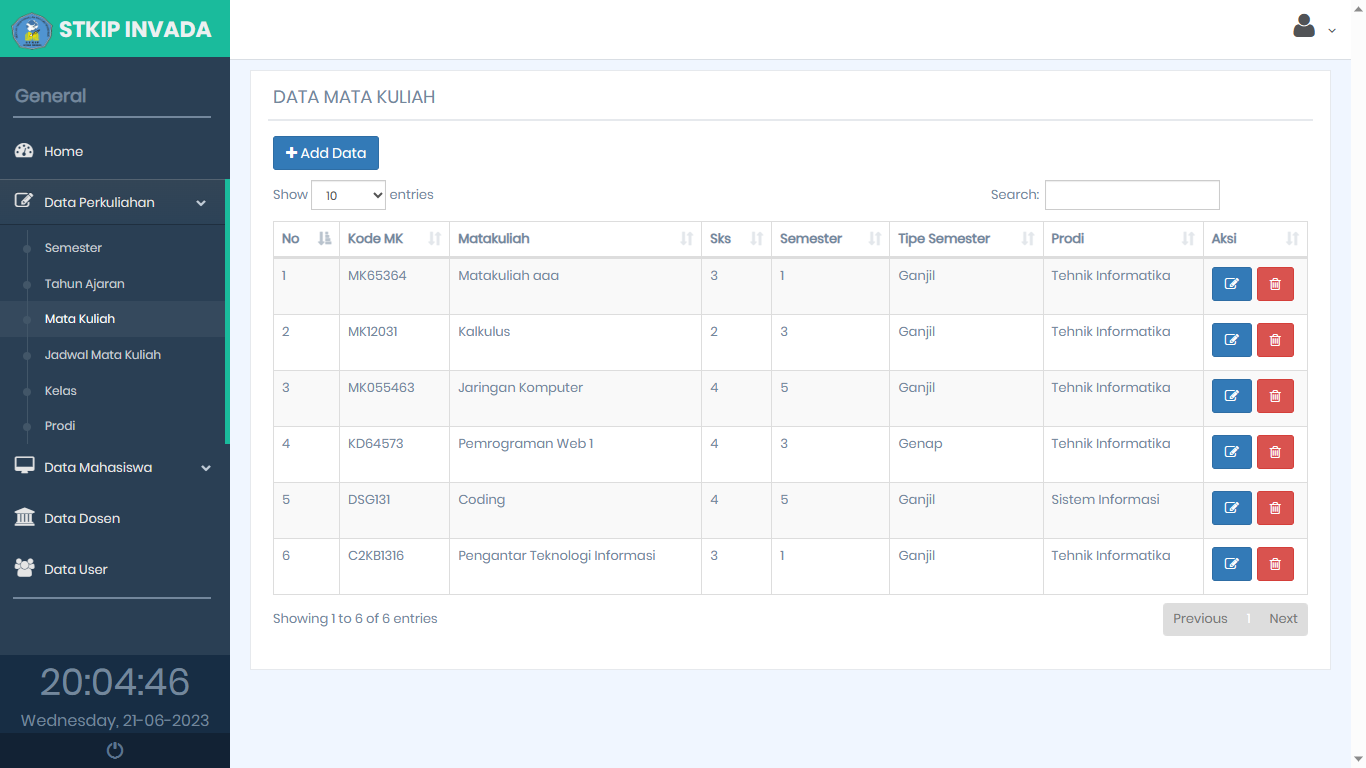
Task: Click the power icon at sidebar bottom
Action: pyautogui.click(x=115, y=750)
